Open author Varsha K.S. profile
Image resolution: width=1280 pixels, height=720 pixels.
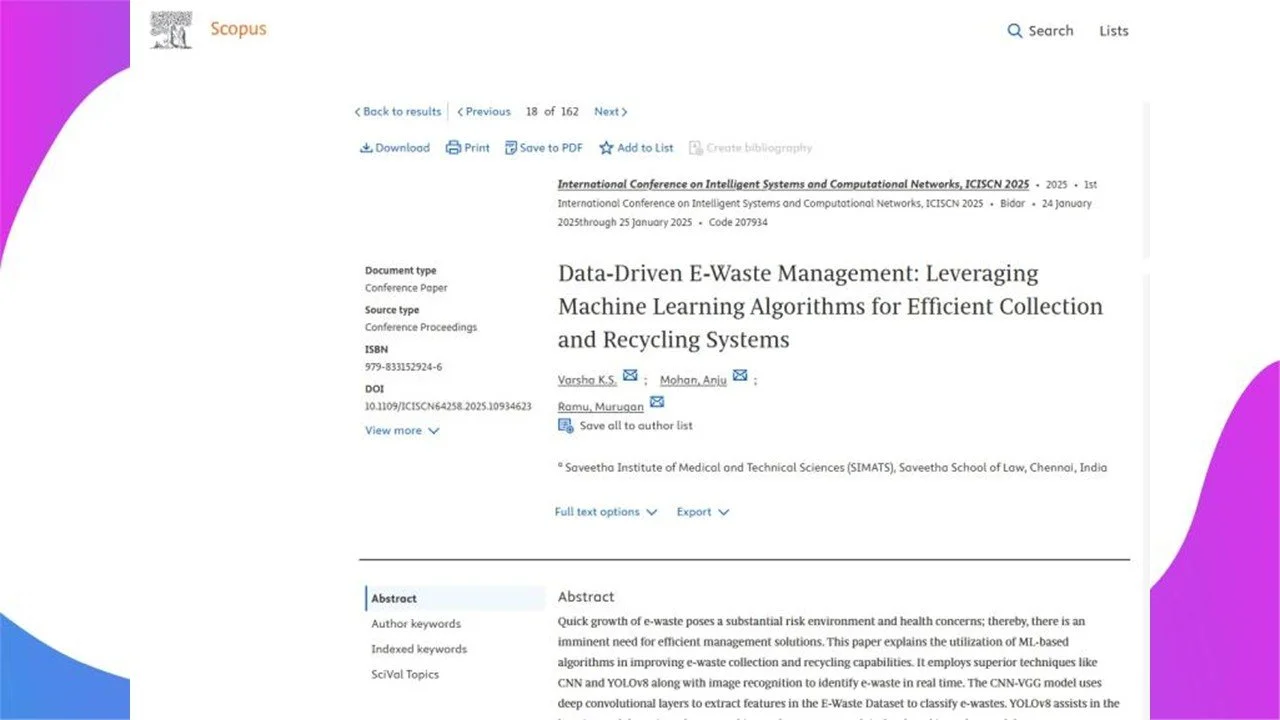point(587,381)
